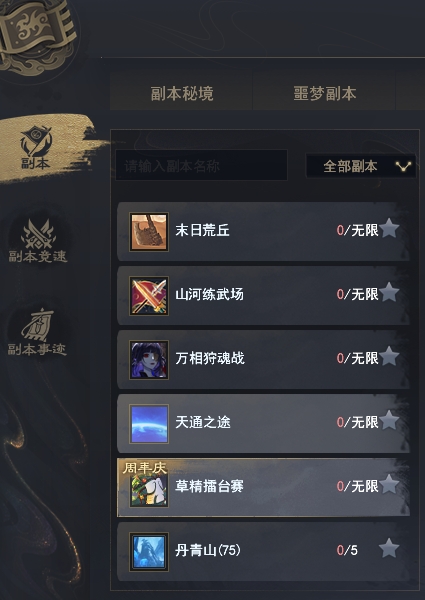
Task: Toggle favorite star for 末日荒丘
Action: pos(389,228)
